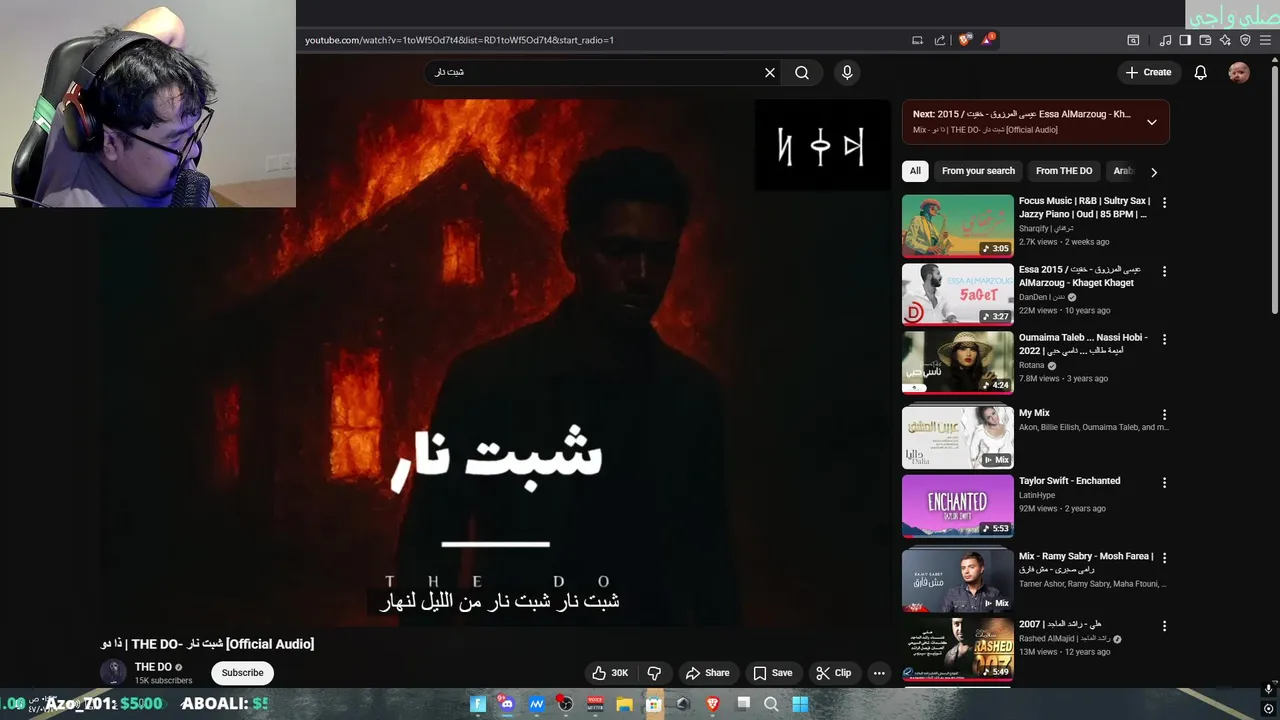The height and width of the screenshot is (720, 1280).
Task: Open Taylor Swift Enchanted video title
Action: click(1069, 481)
